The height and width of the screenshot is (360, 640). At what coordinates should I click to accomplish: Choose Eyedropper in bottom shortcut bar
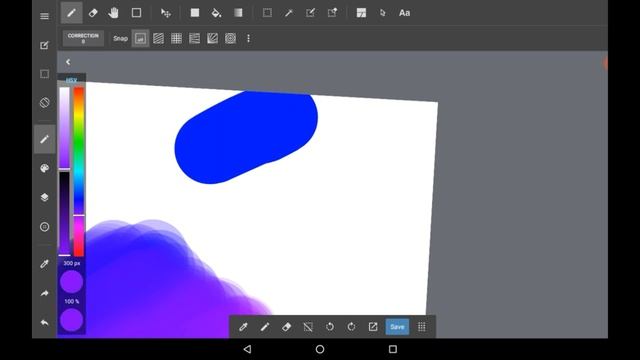(x=243, y=327)
